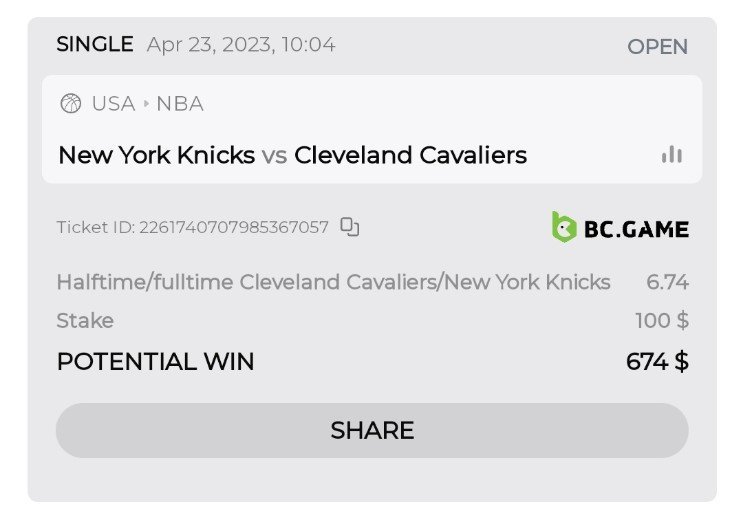
Task: Copy the ticket ID with copy icon
Action: (x=349, y=227)
